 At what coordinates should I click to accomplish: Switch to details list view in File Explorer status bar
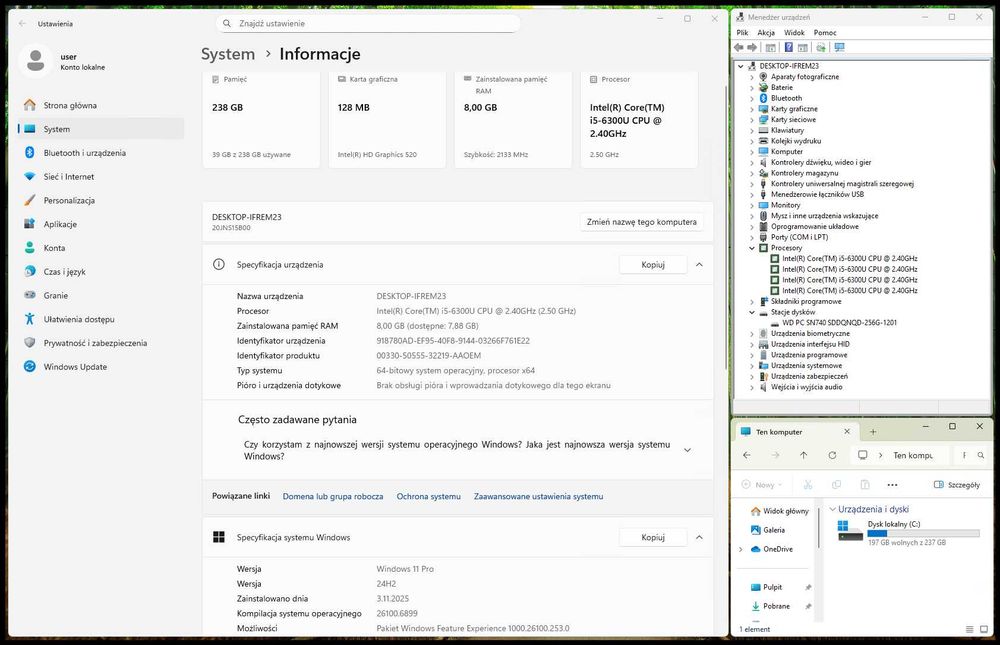(x=969, y=629)
